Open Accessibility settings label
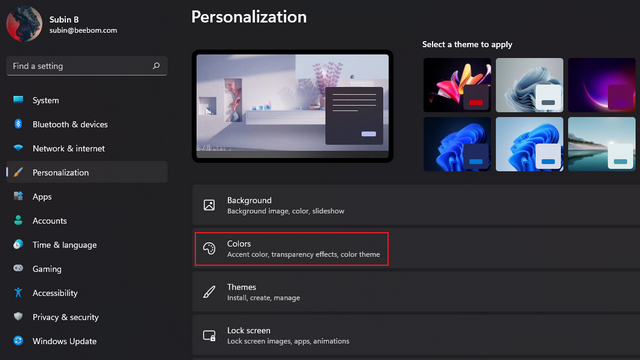Image resolution: width=640 pixels, height=360 pixels. click(55, 293)
